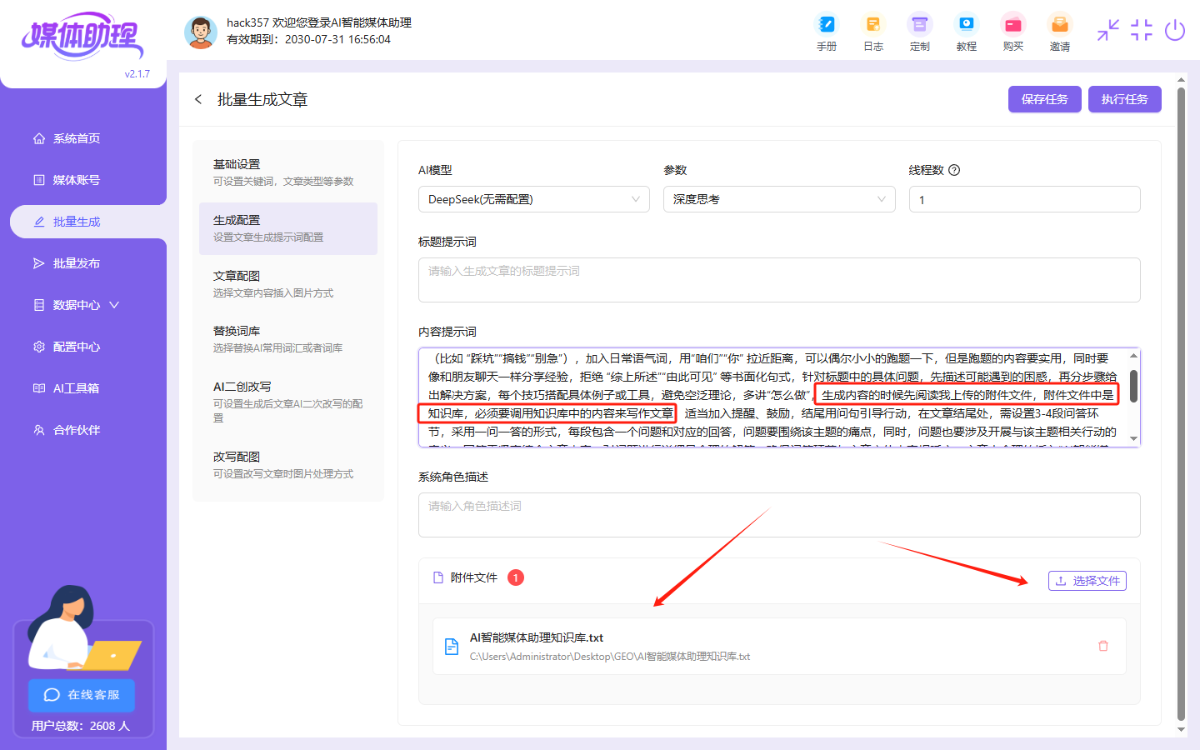Click the user avatar picture

[201, 32]
